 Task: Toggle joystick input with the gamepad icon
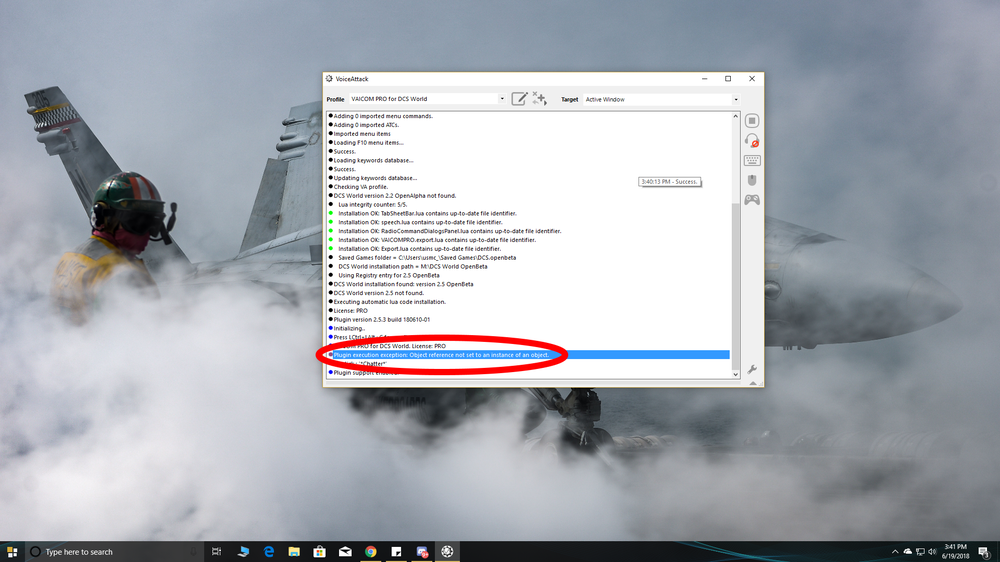click(x=752, y=200)
